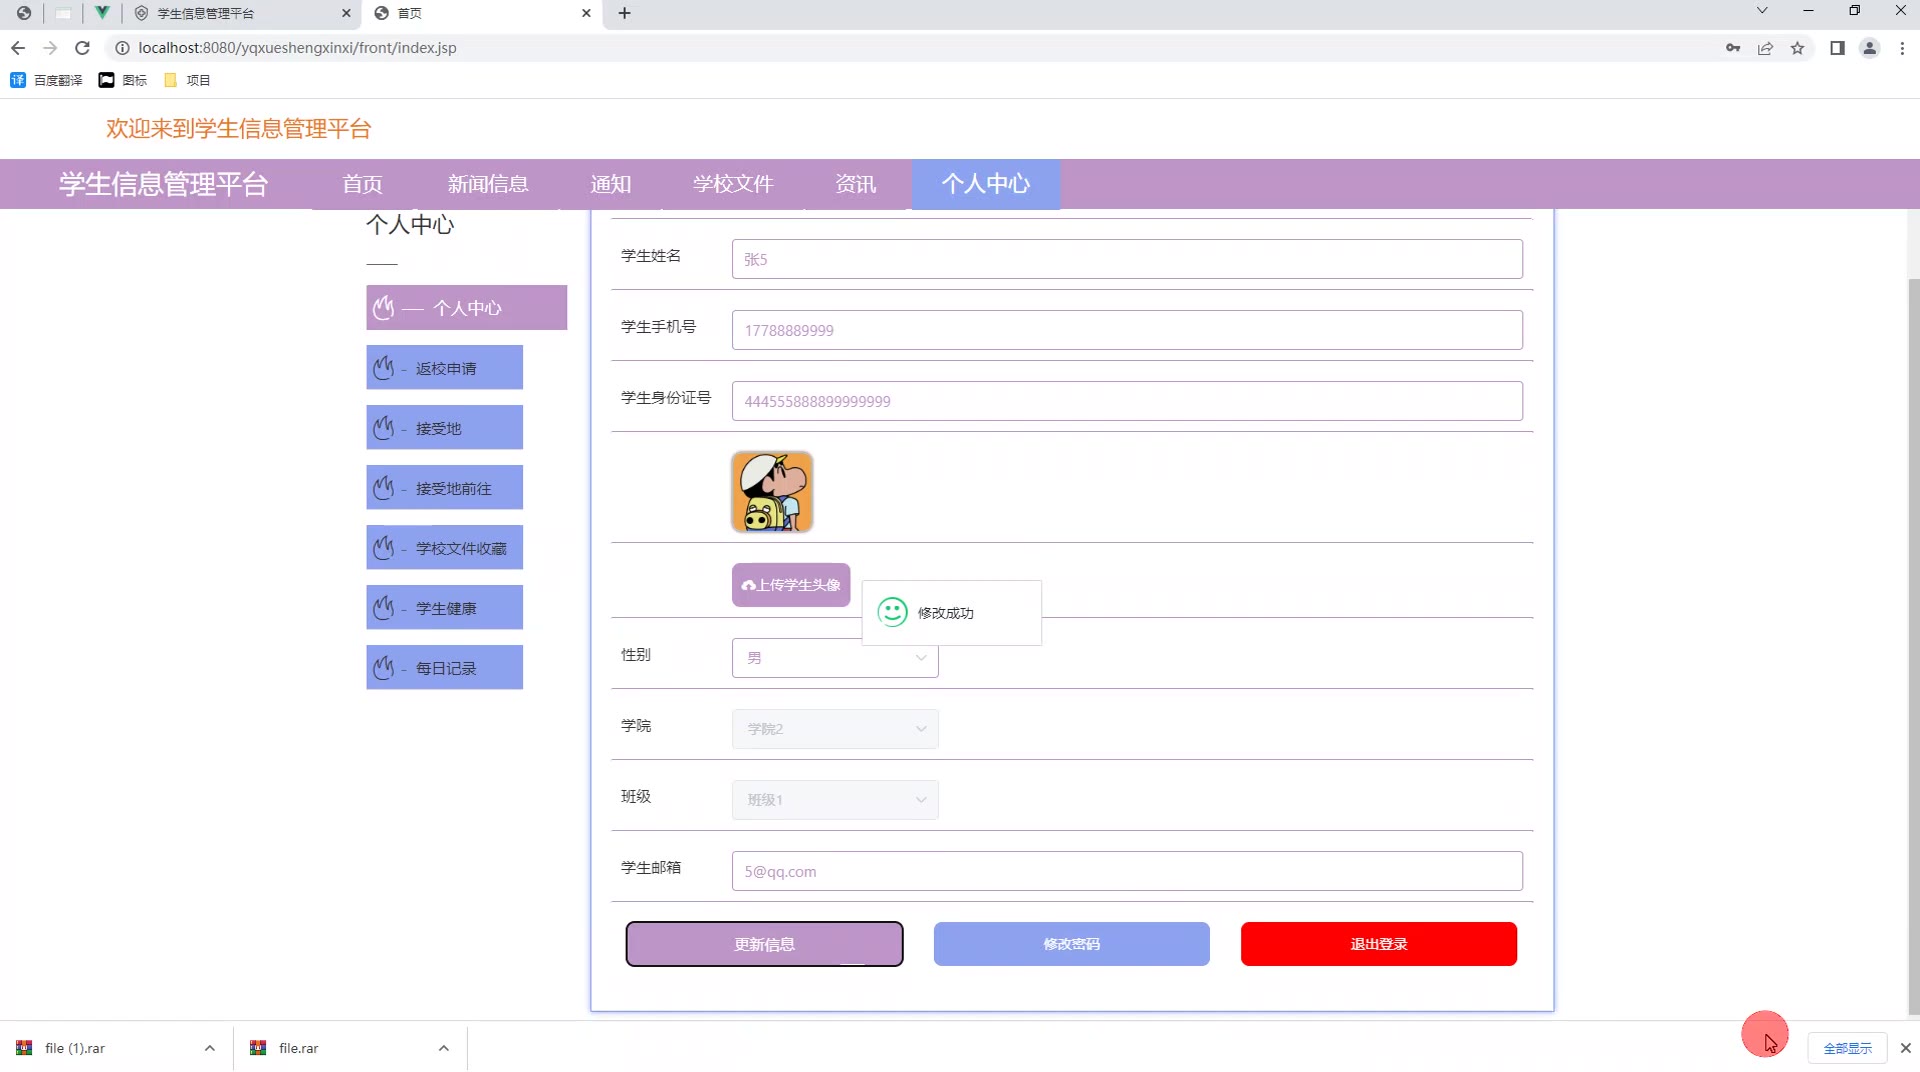Expand options for file.rar download

(x=443, y=1048)
